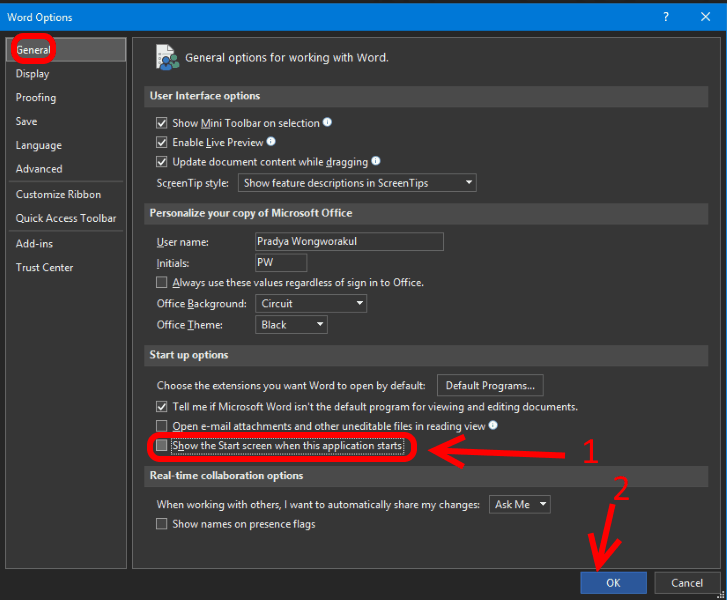Click the info icon beside Open e-mail attachments
The height and width of the screenshot is (600, 727).
[x=493, y=425]
